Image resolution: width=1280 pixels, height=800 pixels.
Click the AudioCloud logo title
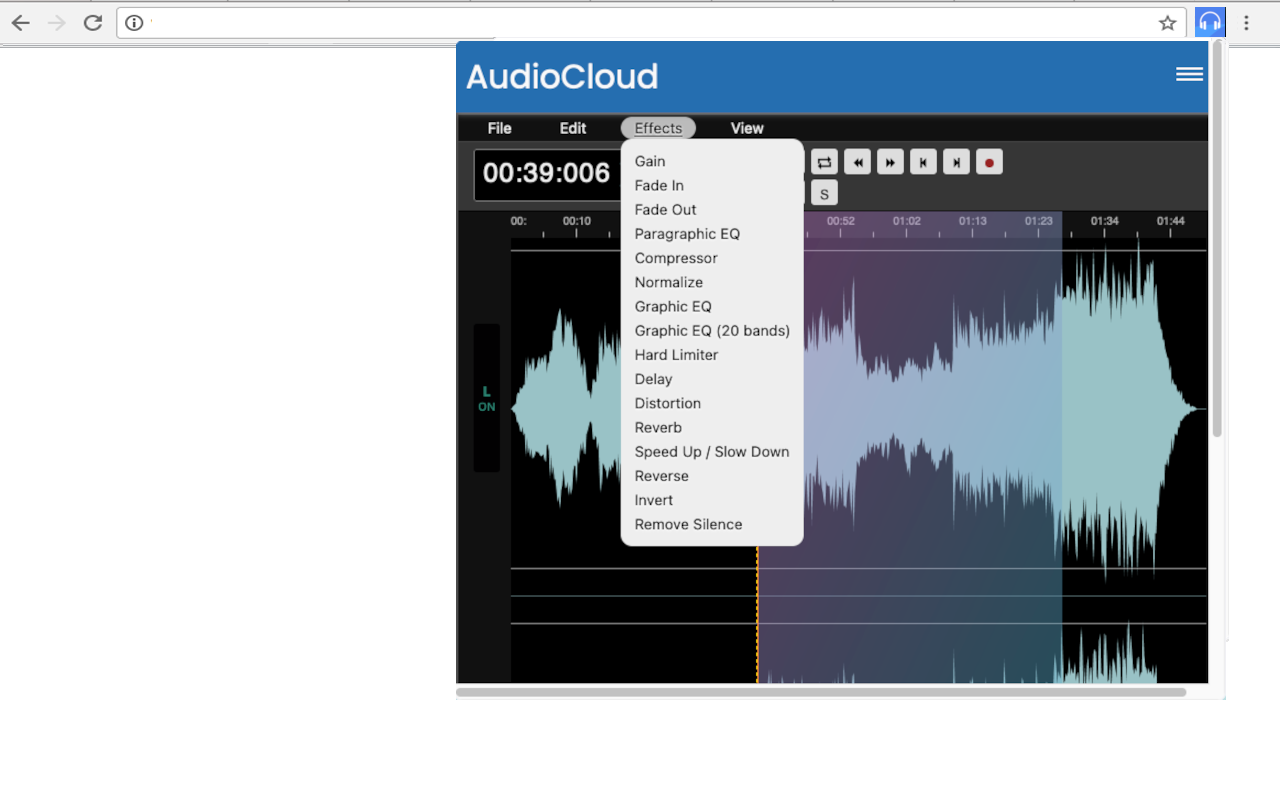[562, 76]
